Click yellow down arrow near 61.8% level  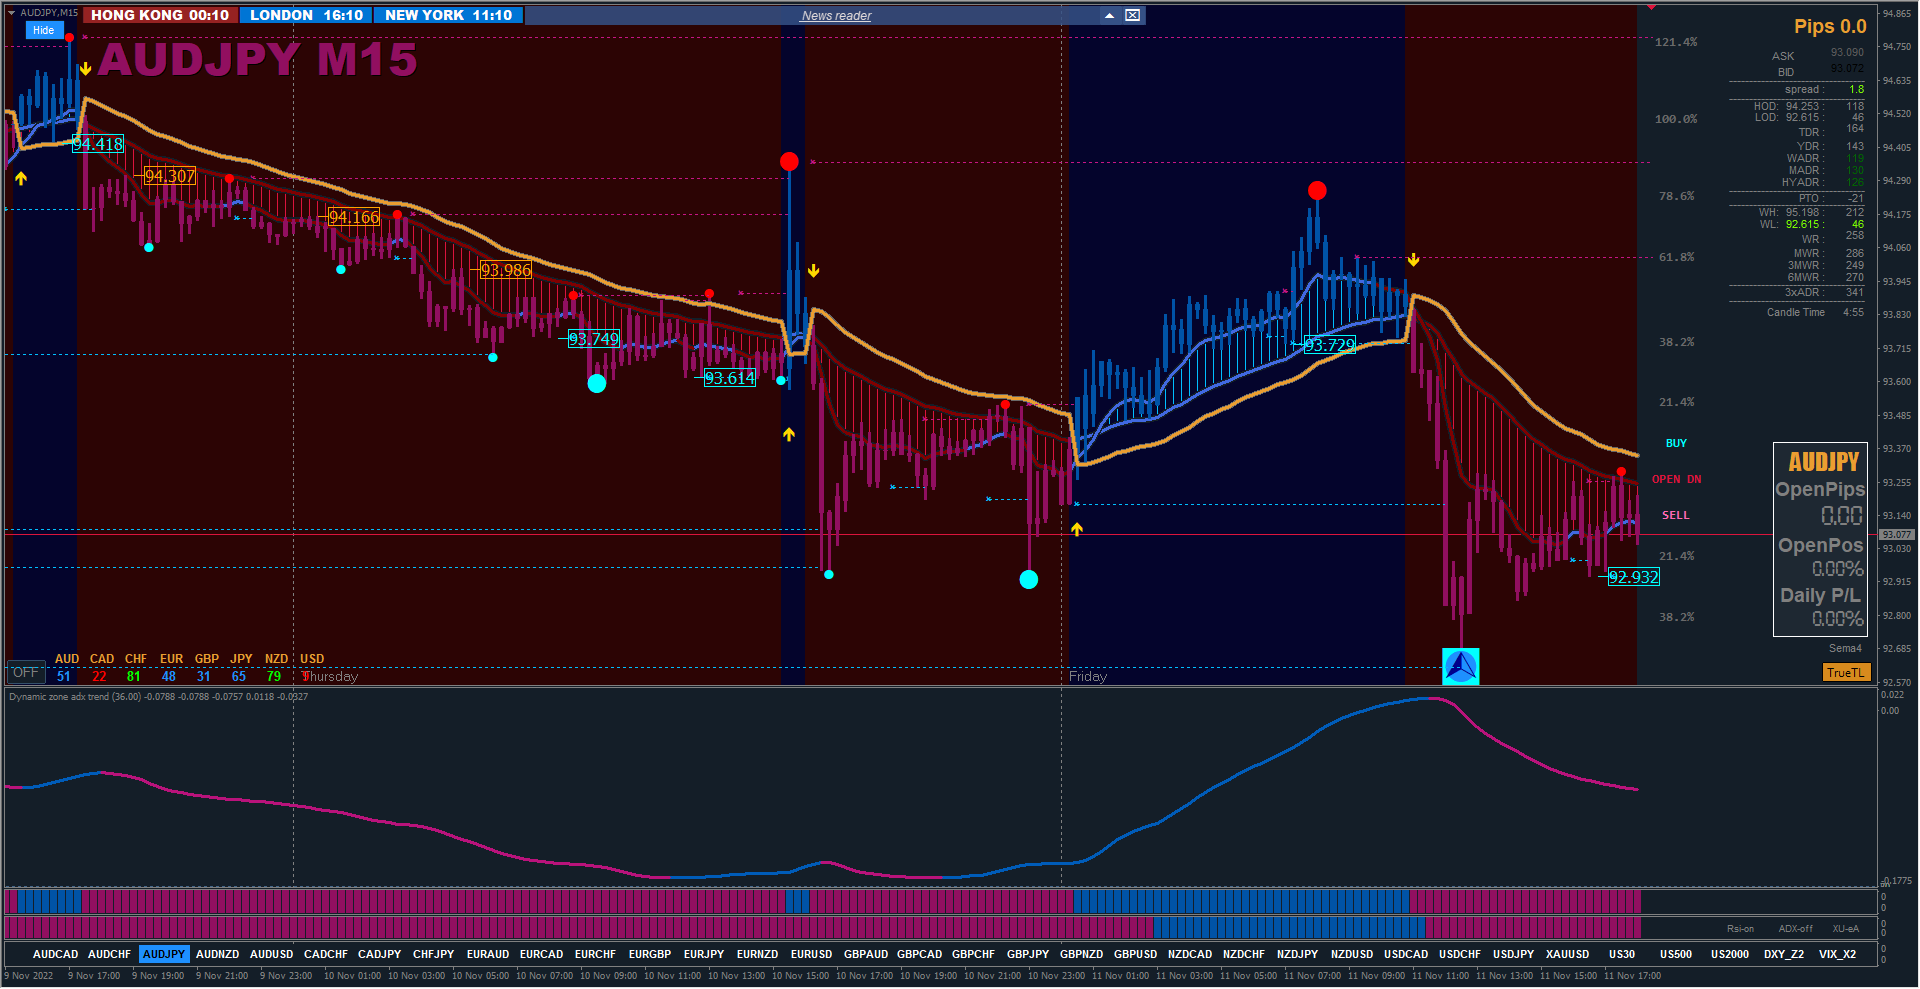(1413, 260)
